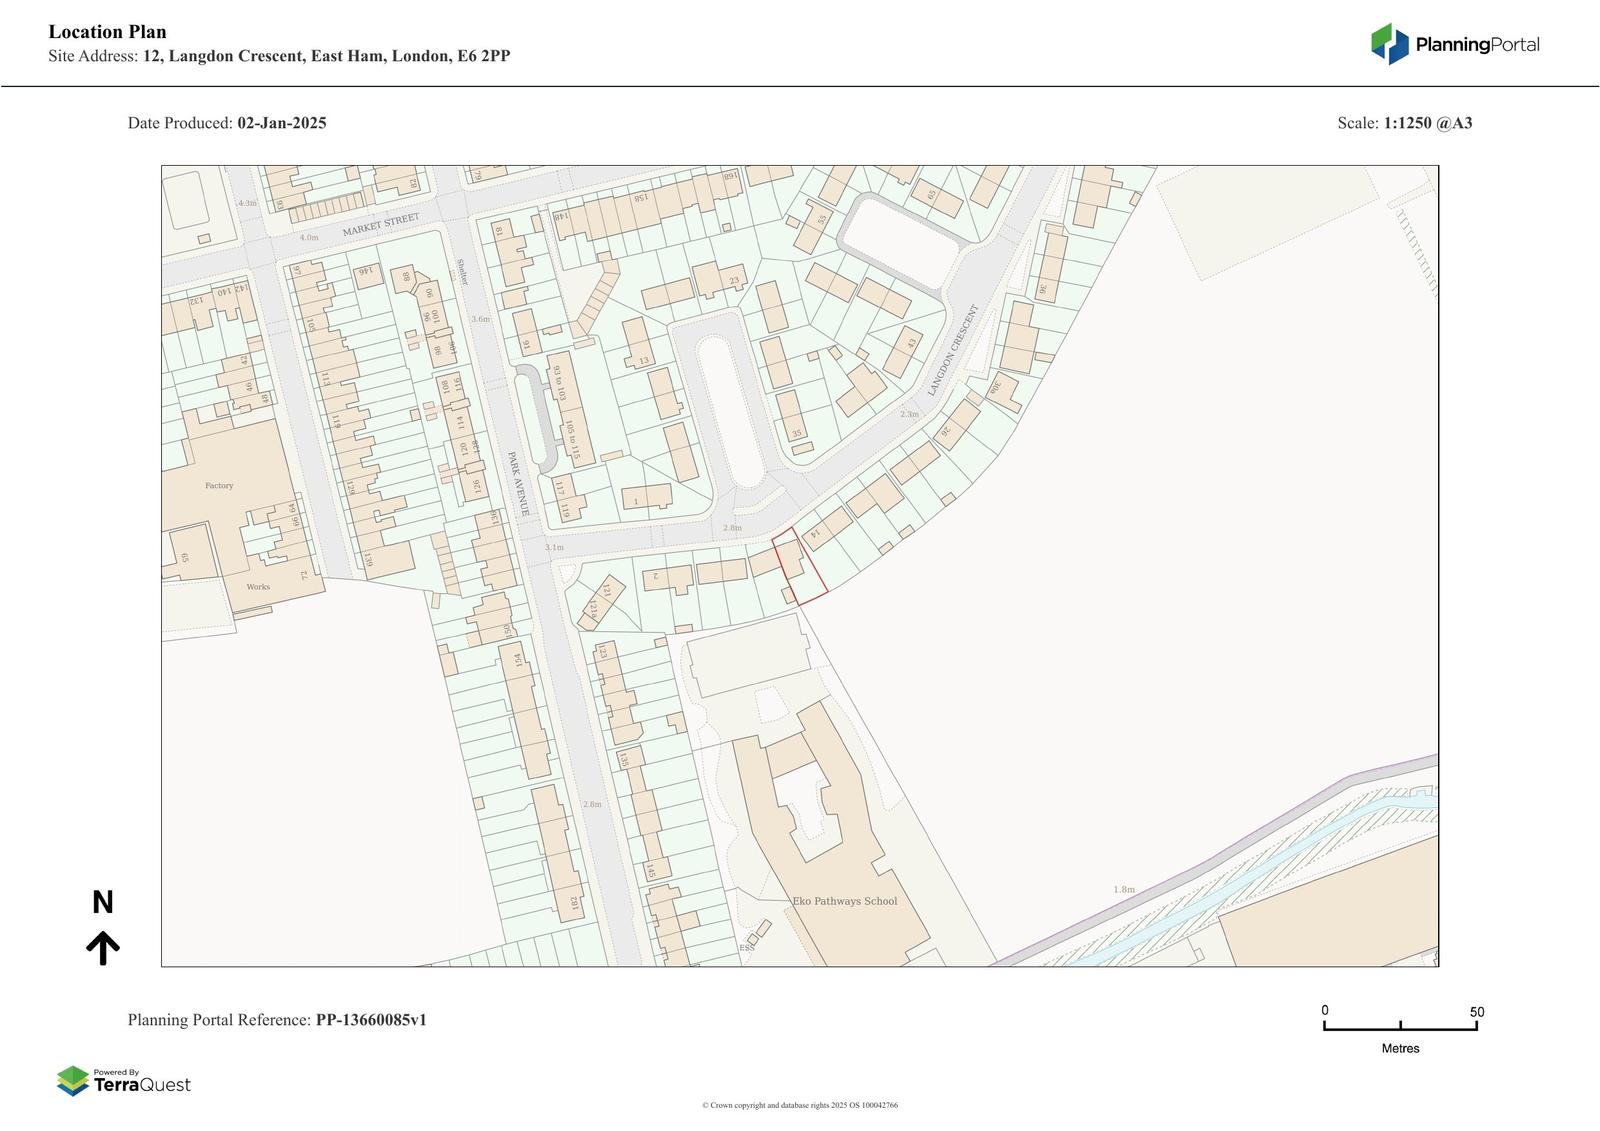Click the TerraQuest layered logo
The height and width of the screenshot is (1131, 1600).
(73, 1081)
